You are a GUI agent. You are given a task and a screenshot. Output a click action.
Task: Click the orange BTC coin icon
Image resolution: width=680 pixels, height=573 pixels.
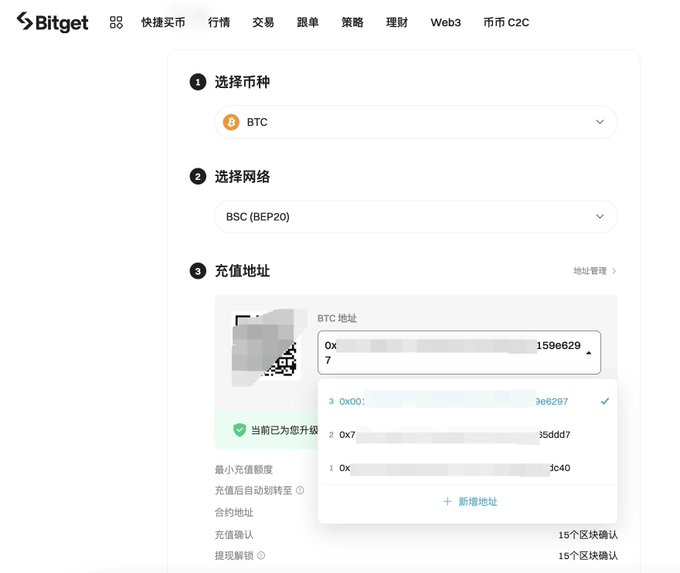click(231, 122)
